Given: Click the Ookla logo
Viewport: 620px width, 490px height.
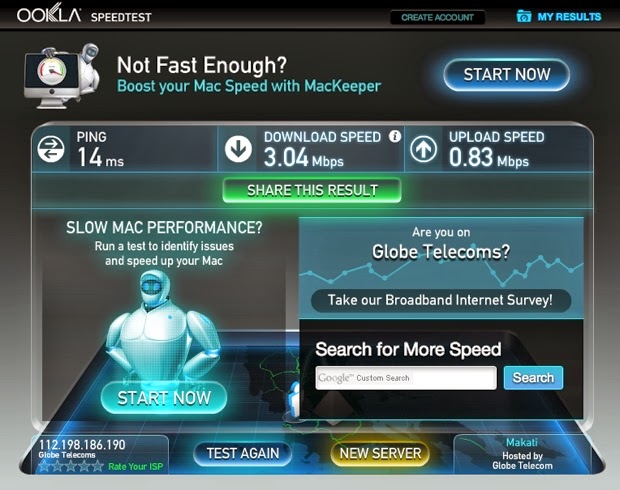Looking at the screenshot, I should pos(49,13).
